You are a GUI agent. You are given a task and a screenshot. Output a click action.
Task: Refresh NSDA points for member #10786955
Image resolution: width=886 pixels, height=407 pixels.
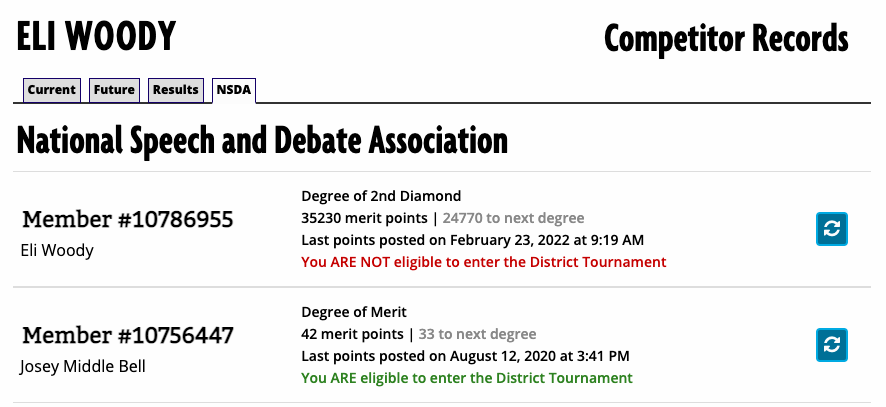point(832,229)
